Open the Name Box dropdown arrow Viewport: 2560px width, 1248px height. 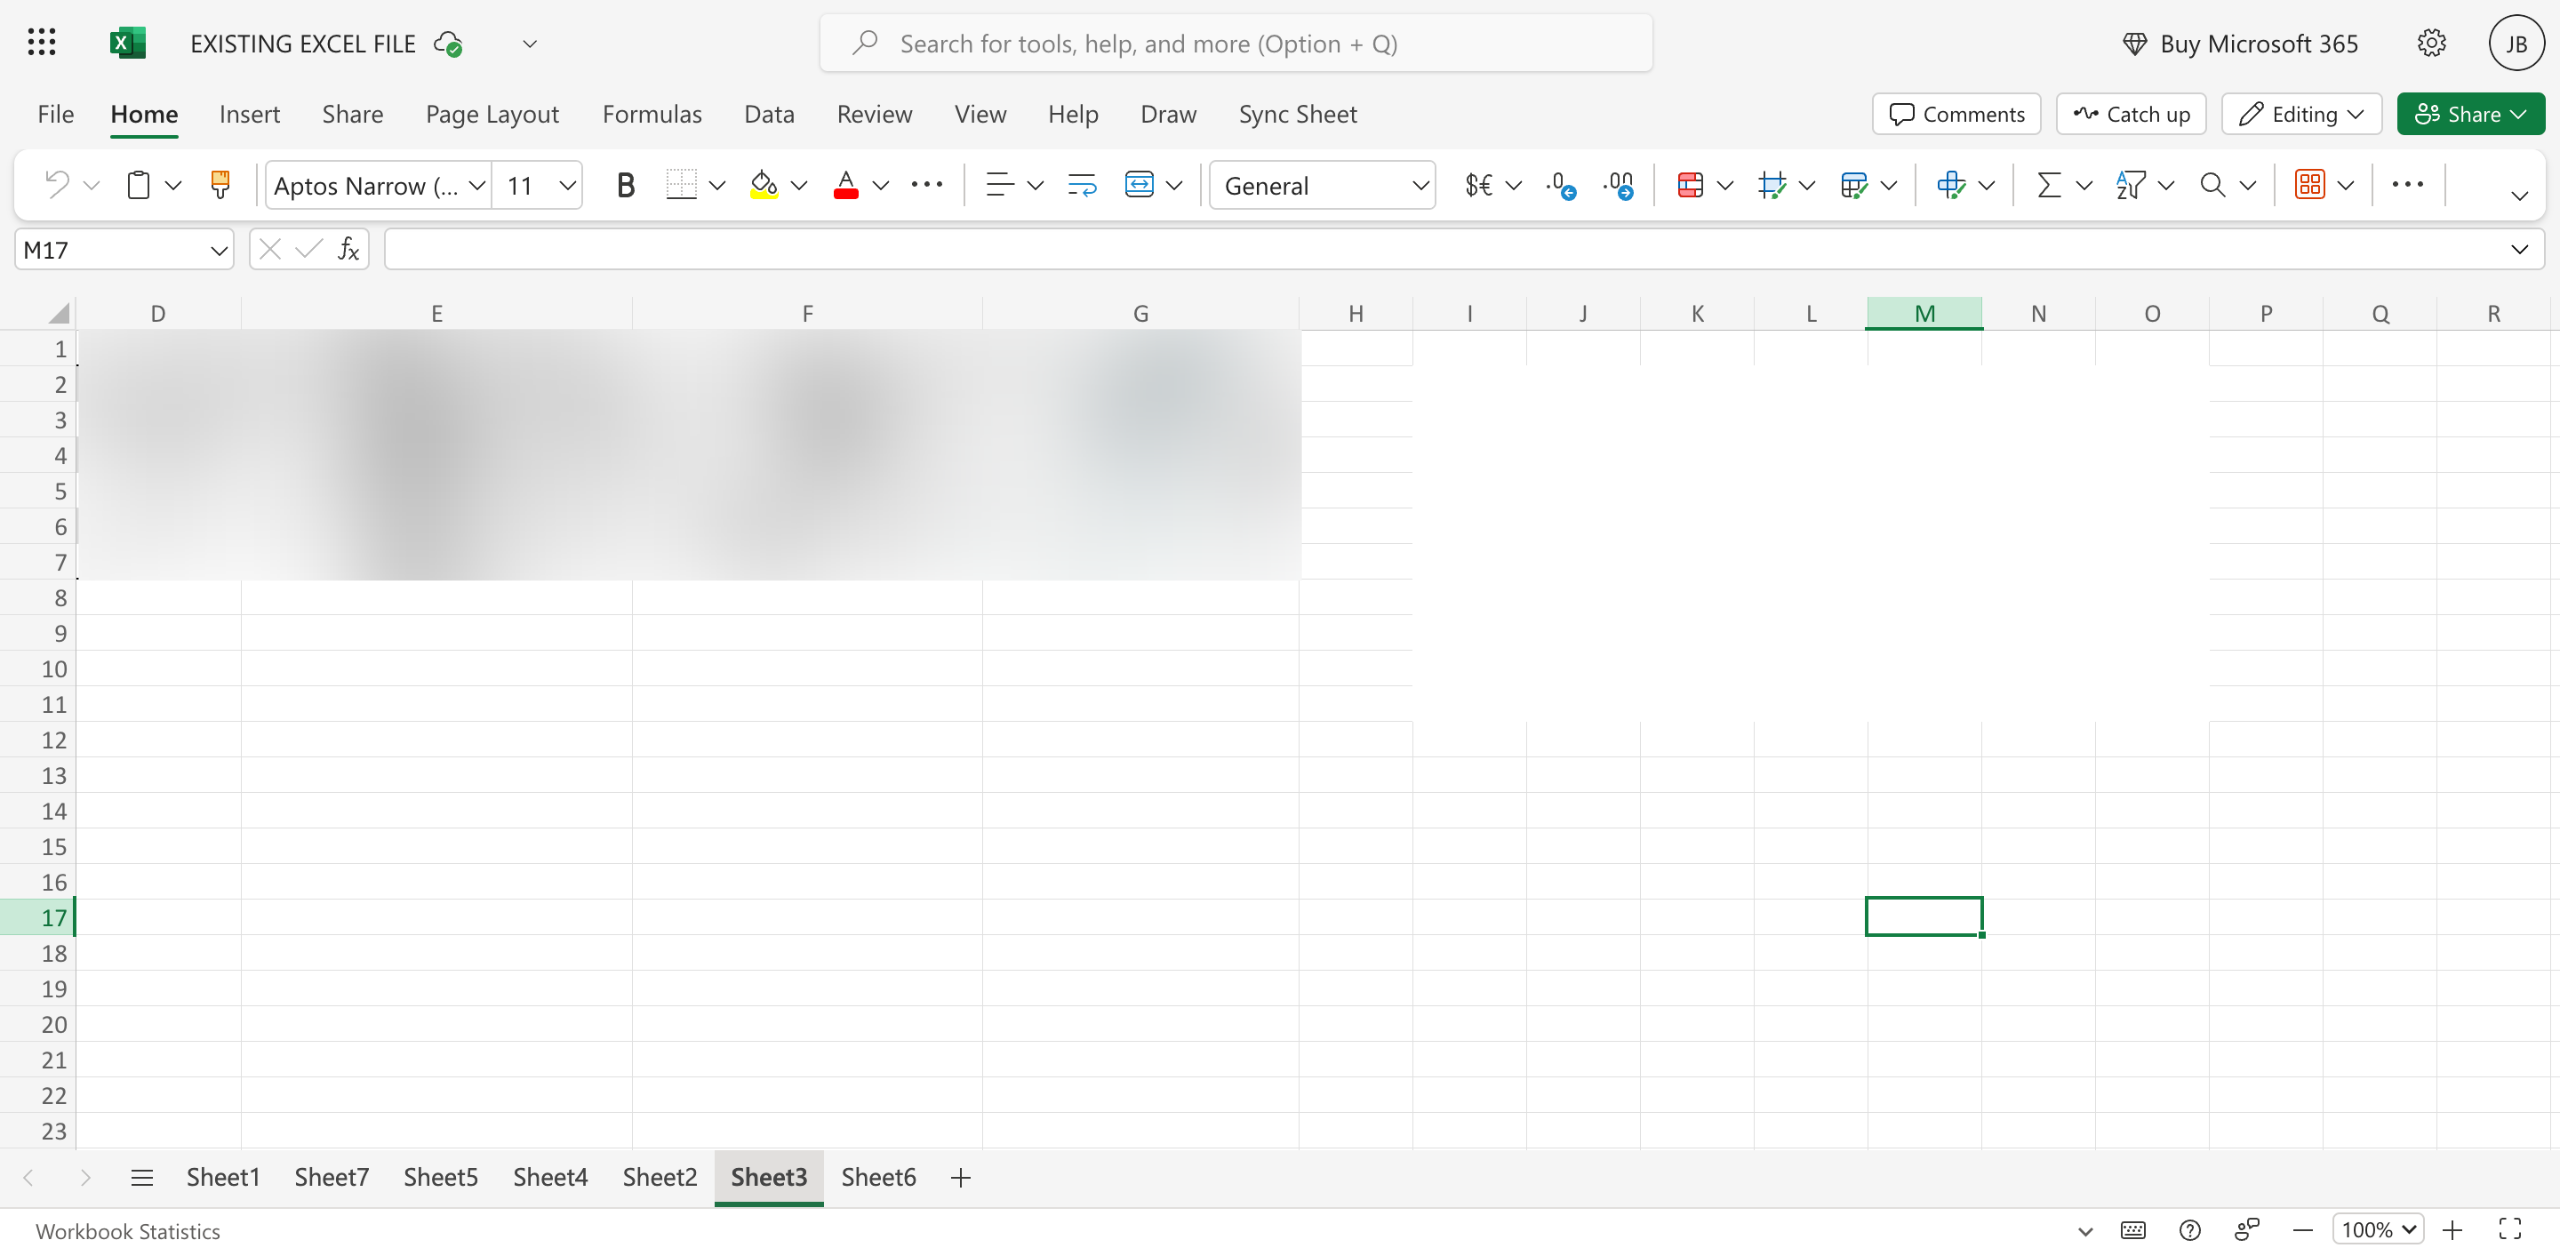(x=218, y=250)
